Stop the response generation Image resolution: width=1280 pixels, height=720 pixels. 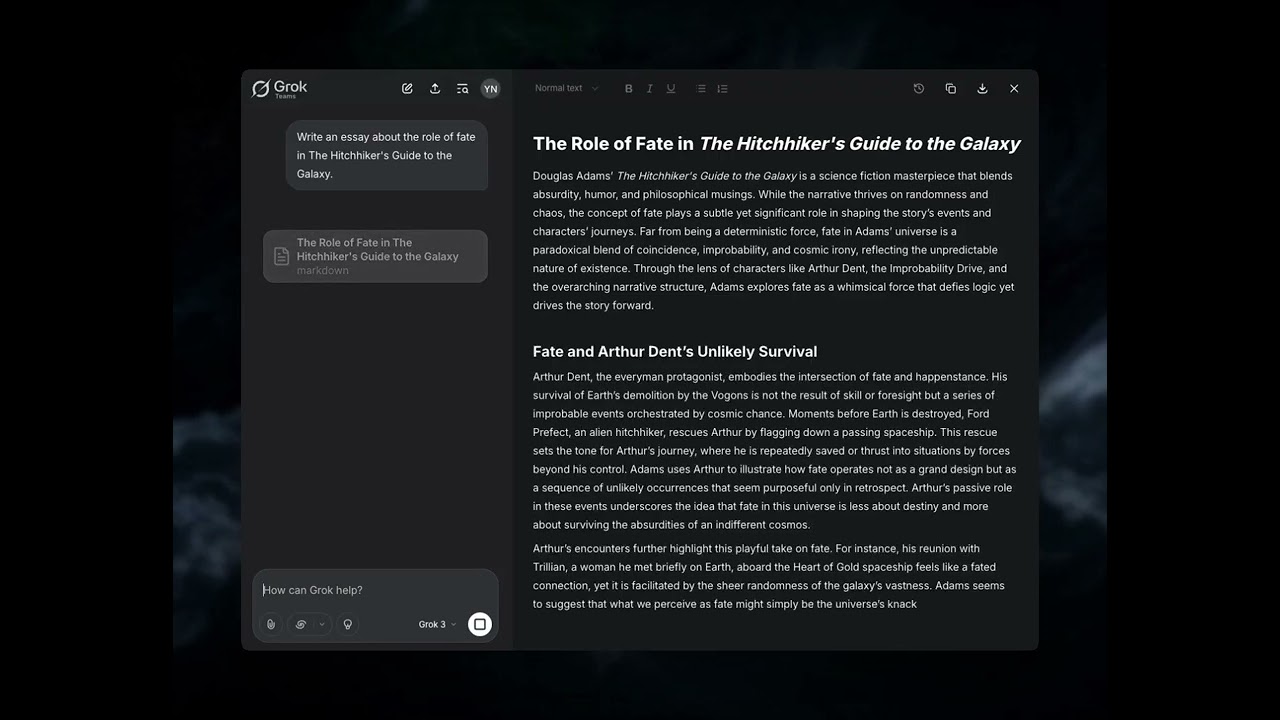[x=480, y=624]
